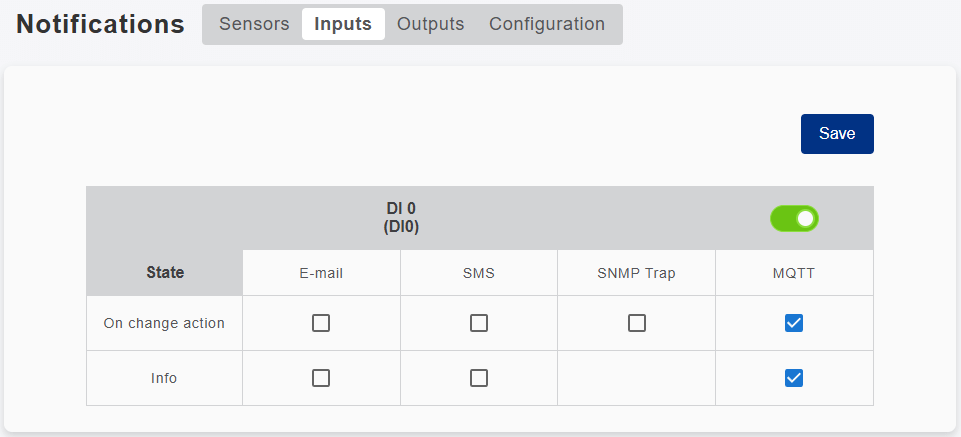Click the MQTT column header
Image resolution: width=961 pixels, height=437 pixels.
[x=794, y=273]
